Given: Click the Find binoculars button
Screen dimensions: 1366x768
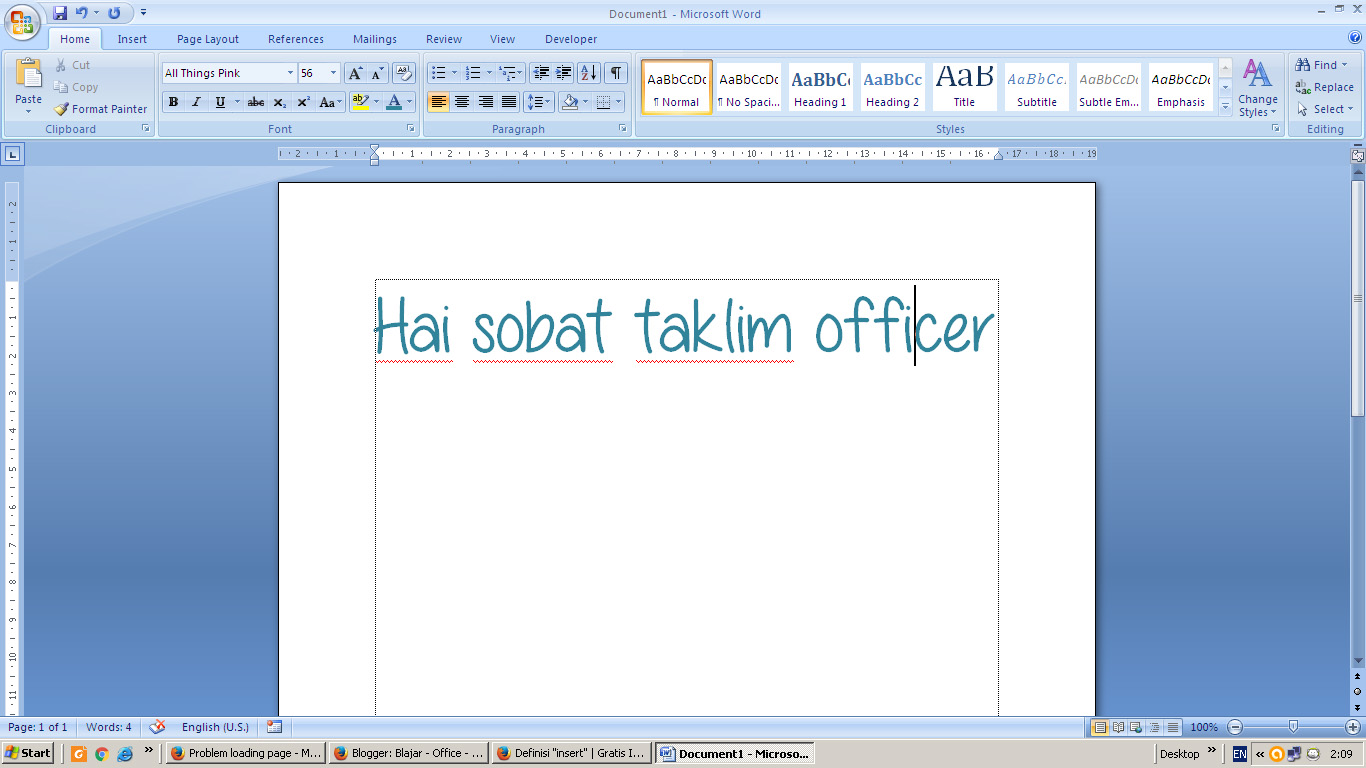Looking at the screenshot, I should [1321, 65].
